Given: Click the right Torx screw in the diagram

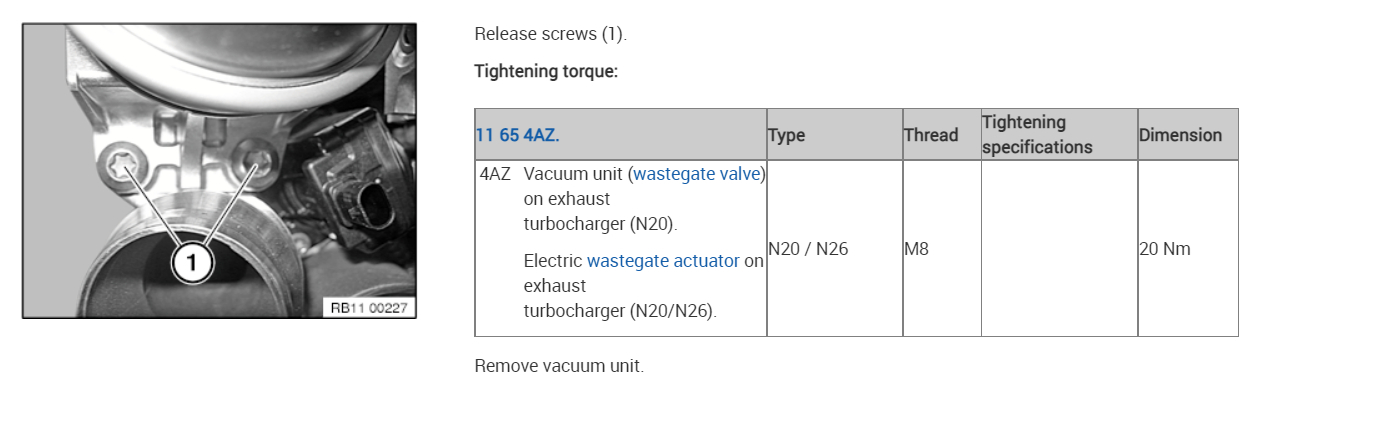Looking at the screenshot, I should pyautogui.click(x=260, y=161).
